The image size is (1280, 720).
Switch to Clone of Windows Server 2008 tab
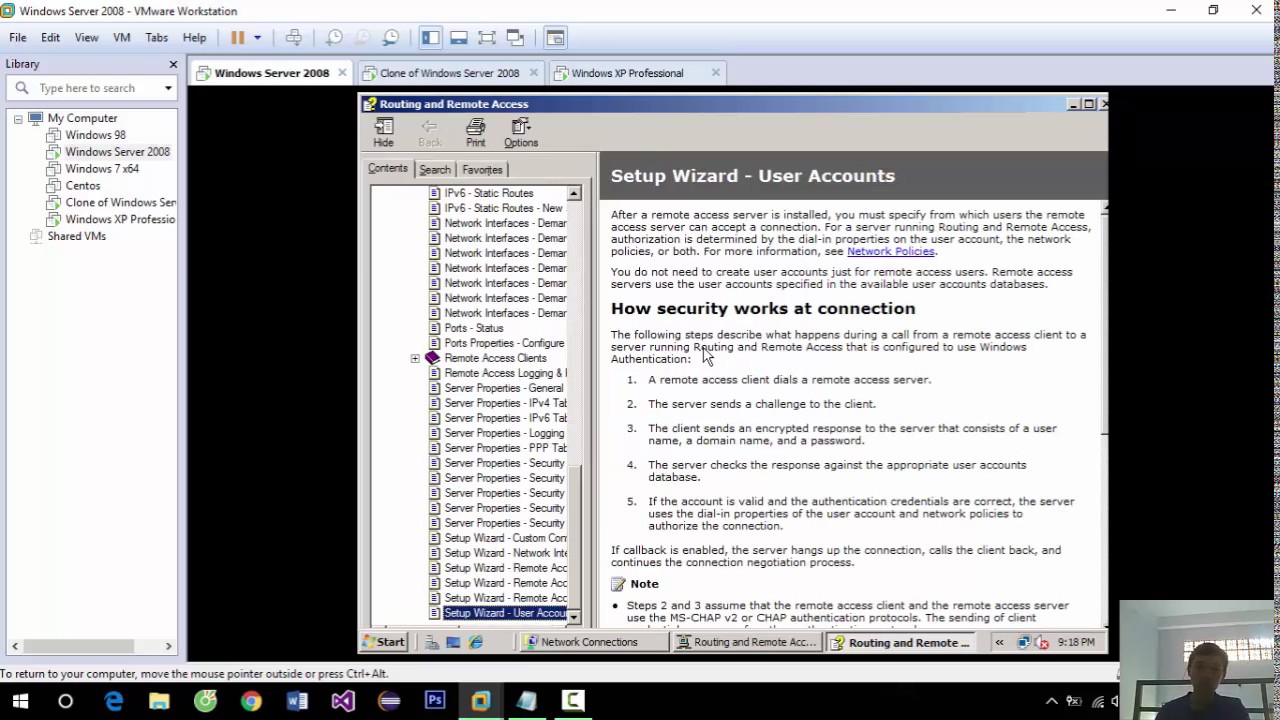click(449, 73)
